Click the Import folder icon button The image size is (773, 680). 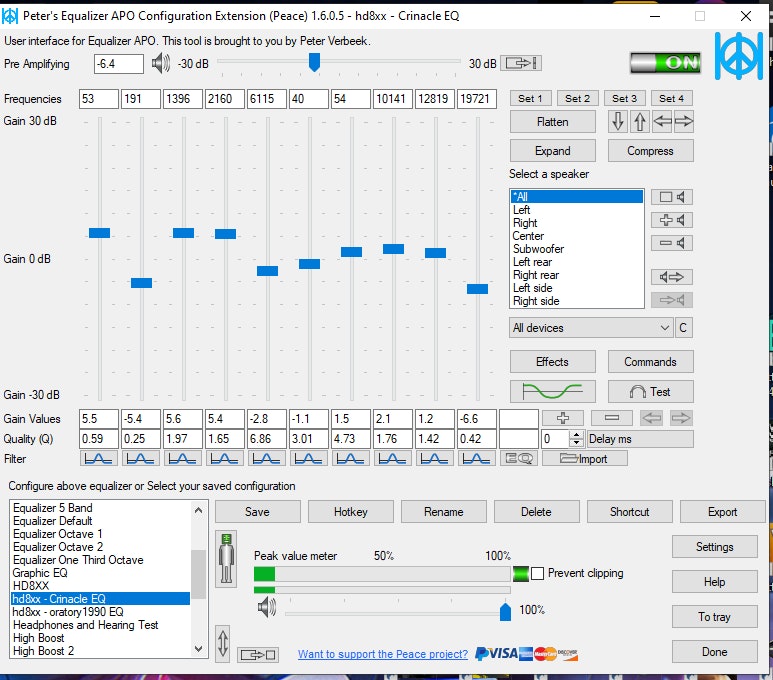592,458
